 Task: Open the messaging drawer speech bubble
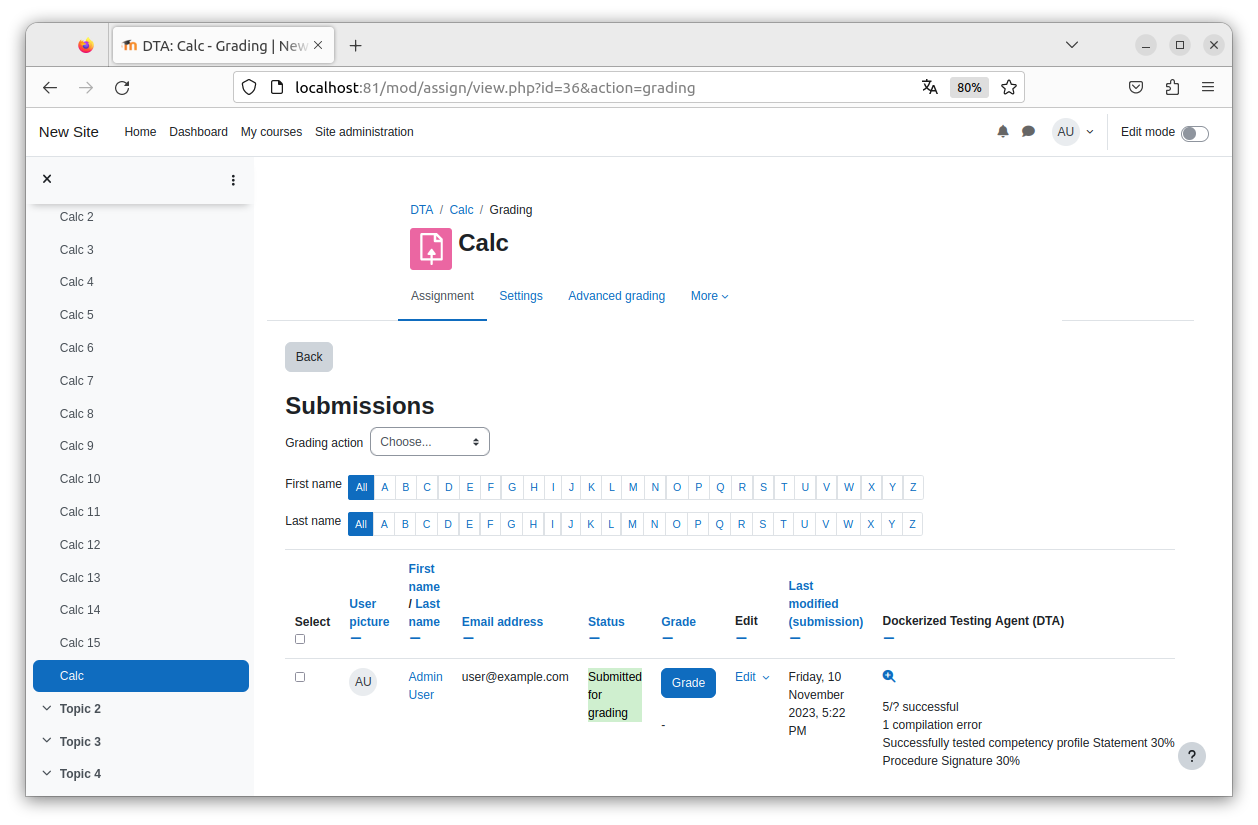click(1028, 132)
